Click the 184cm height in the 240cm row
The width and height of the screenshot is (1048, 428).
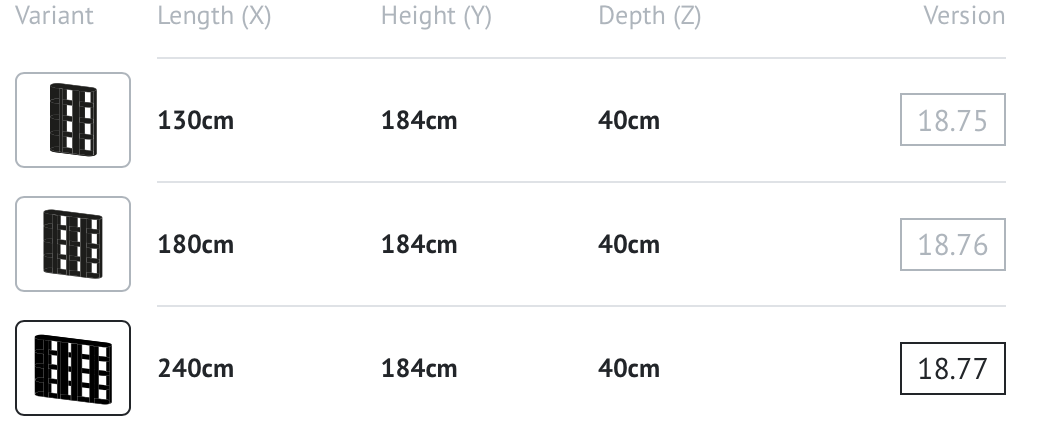coord(419,369)
